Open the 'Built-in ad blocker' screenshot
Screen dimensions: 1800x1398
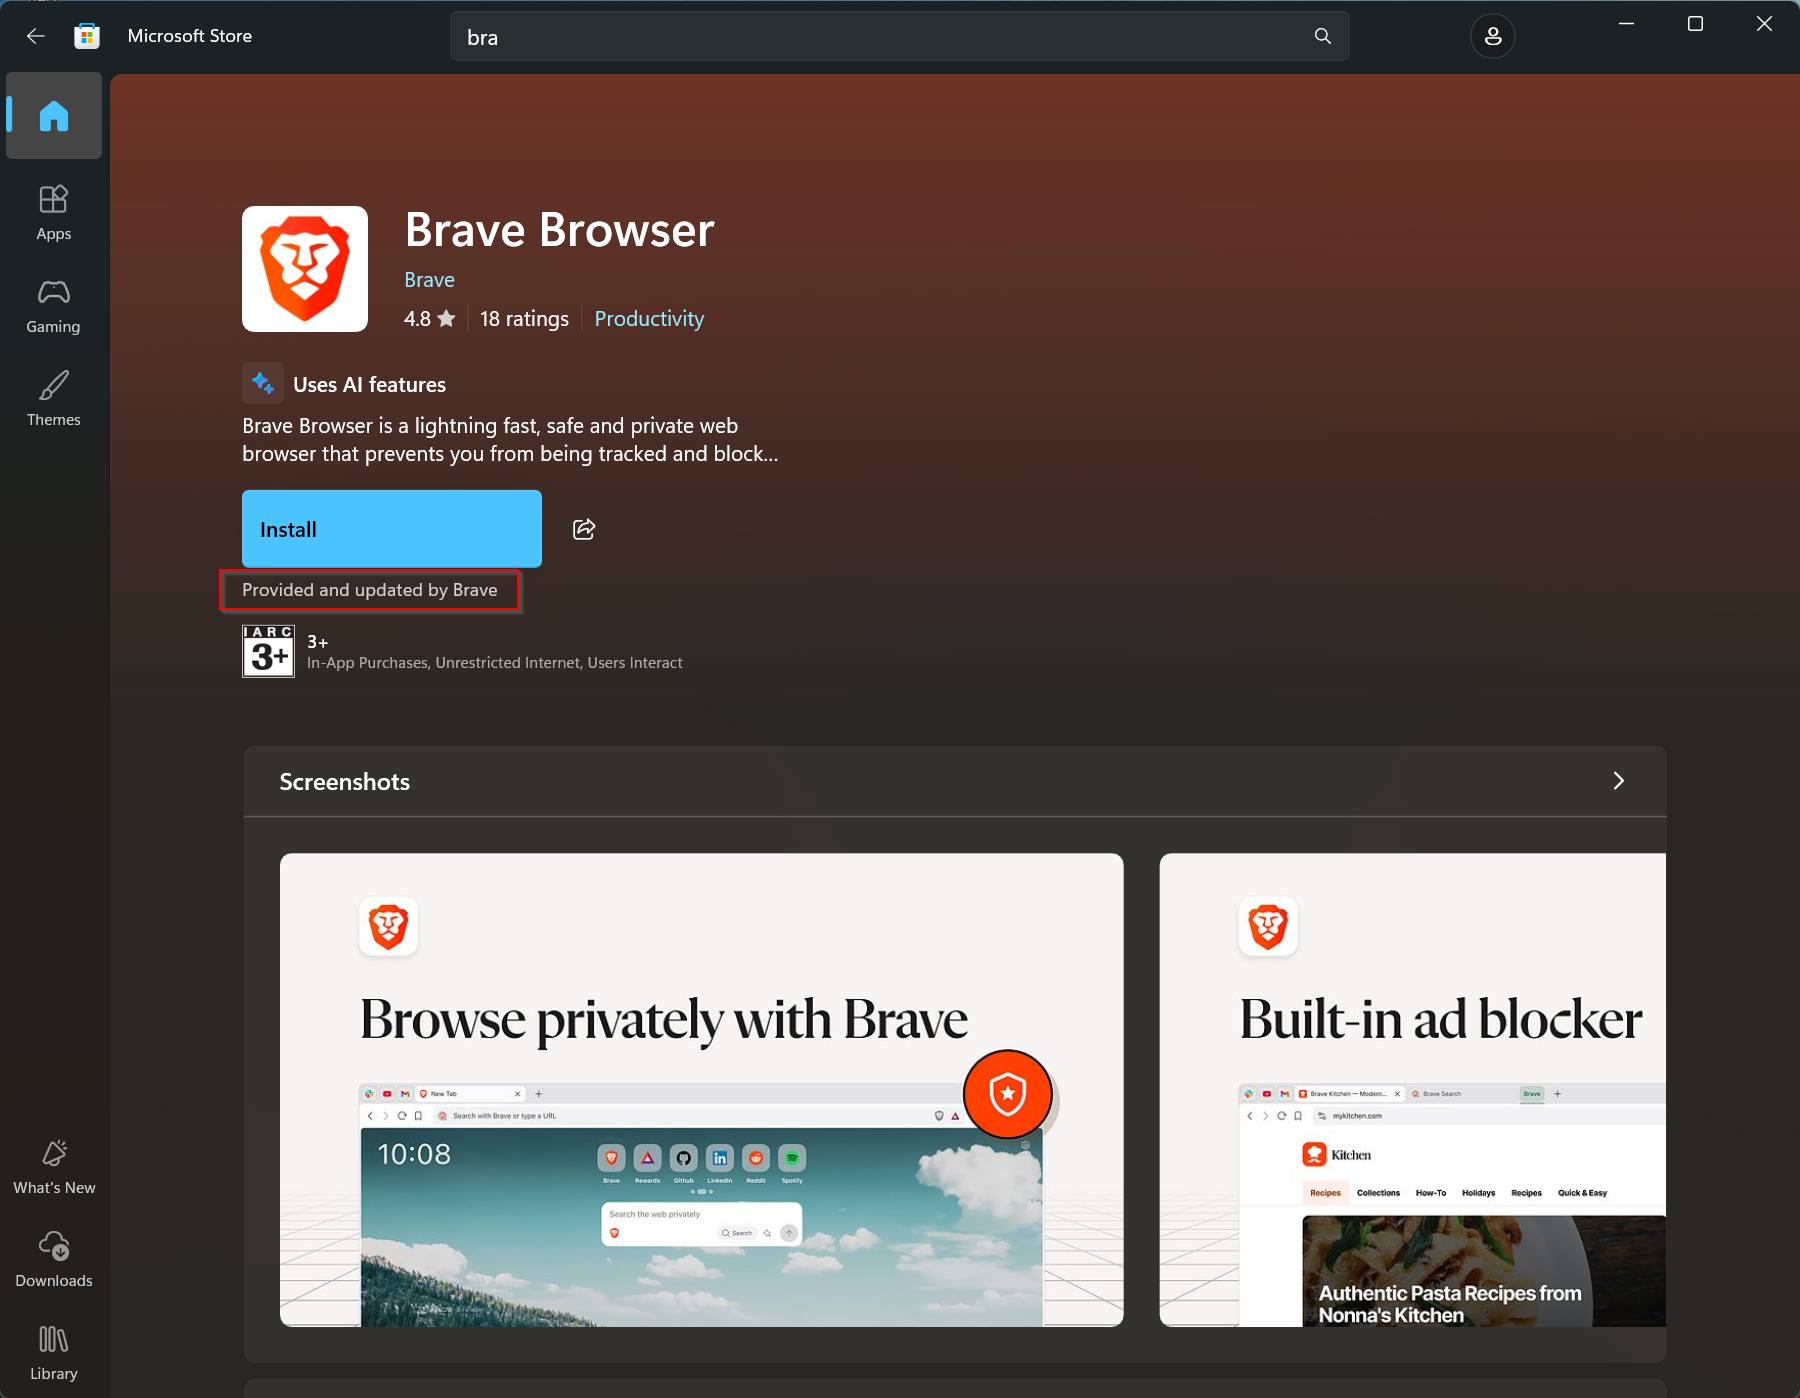coord(1413,1090)
